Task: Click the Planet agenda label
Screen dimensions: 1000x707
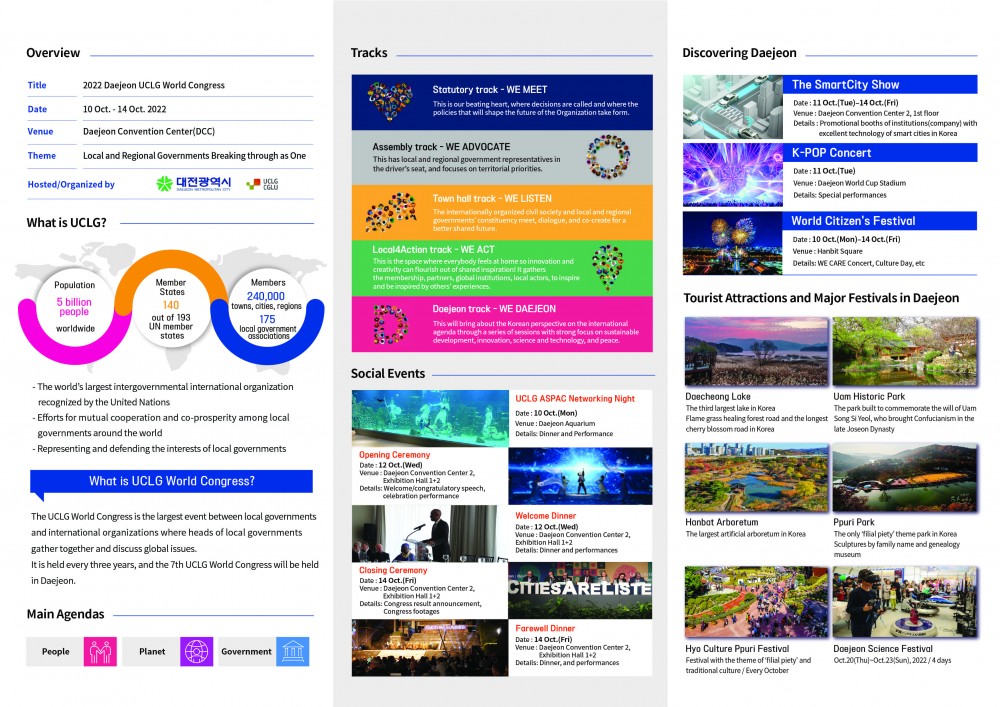Action: tap(152, 652)
